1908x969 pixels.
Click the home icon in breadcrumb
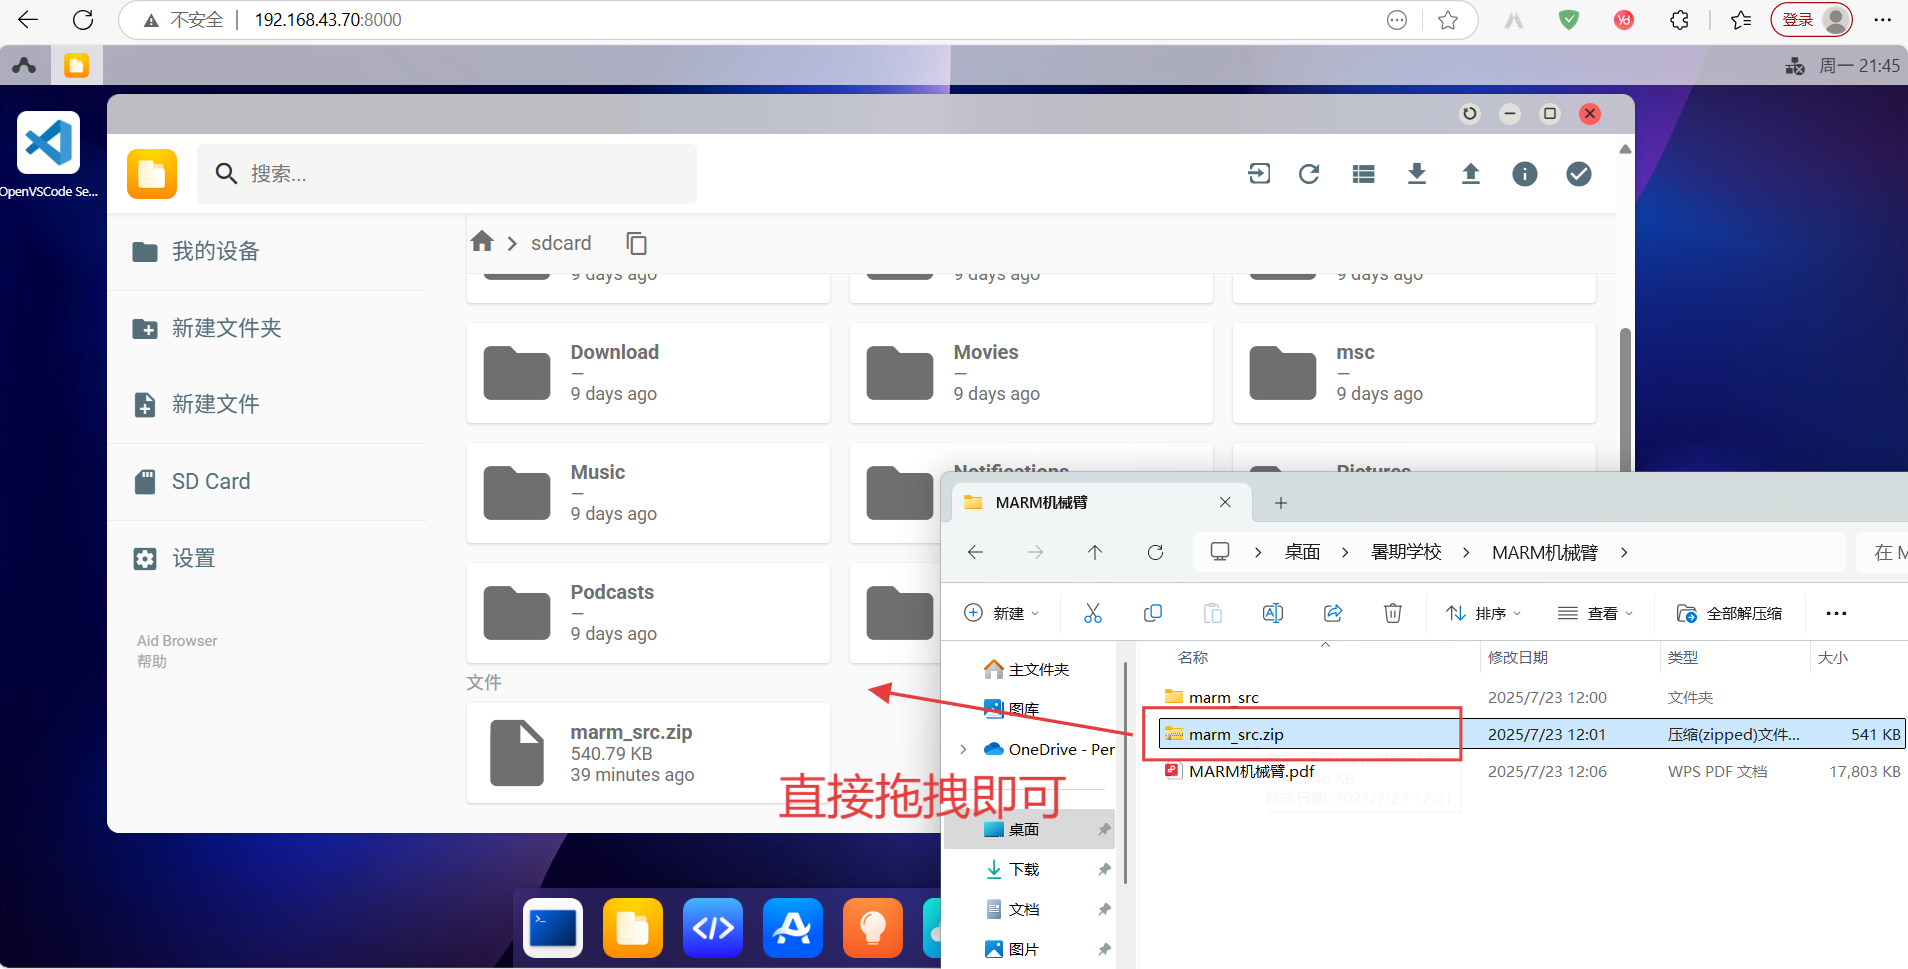click(482, 242)
